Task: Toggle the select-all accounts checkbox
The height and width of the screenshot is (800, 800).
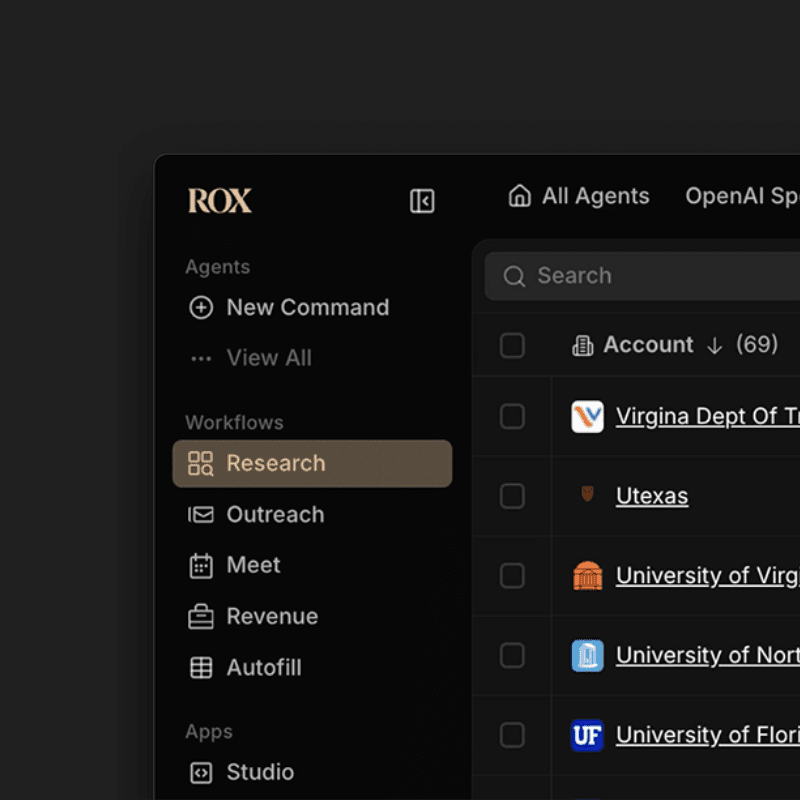Action: (x=512, y=345)
